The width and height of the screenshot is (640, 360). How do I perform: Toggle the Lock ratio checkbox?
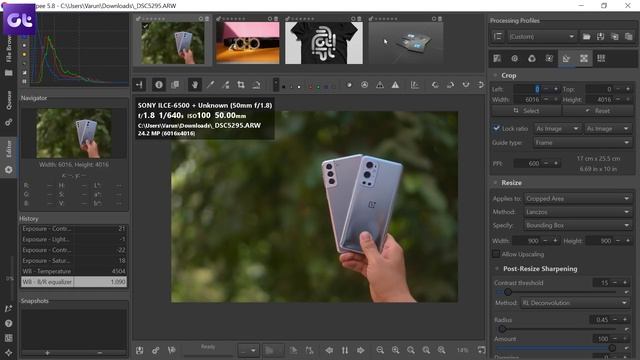[496, 128]
